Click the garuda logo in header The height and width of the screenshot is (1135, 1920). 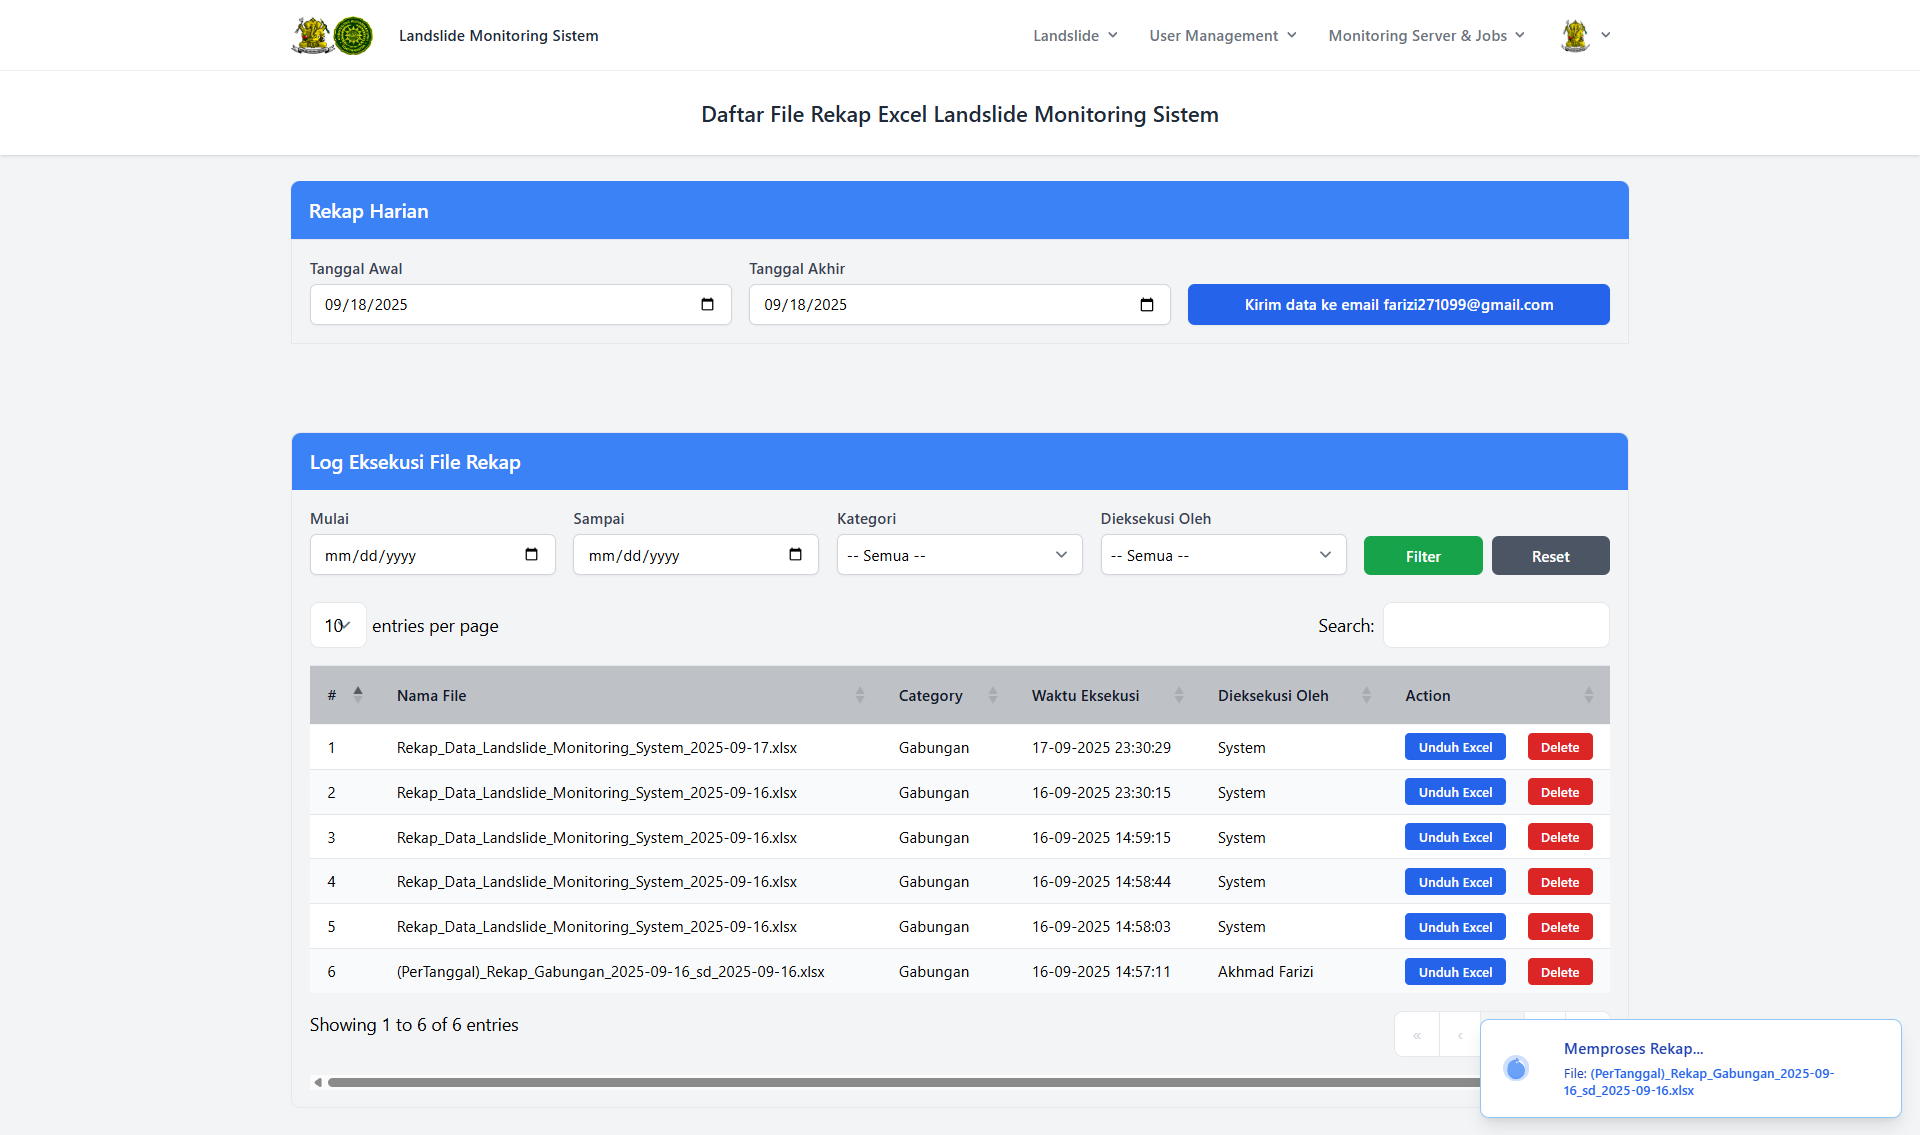pyautogui.click(x=312, y=35)
